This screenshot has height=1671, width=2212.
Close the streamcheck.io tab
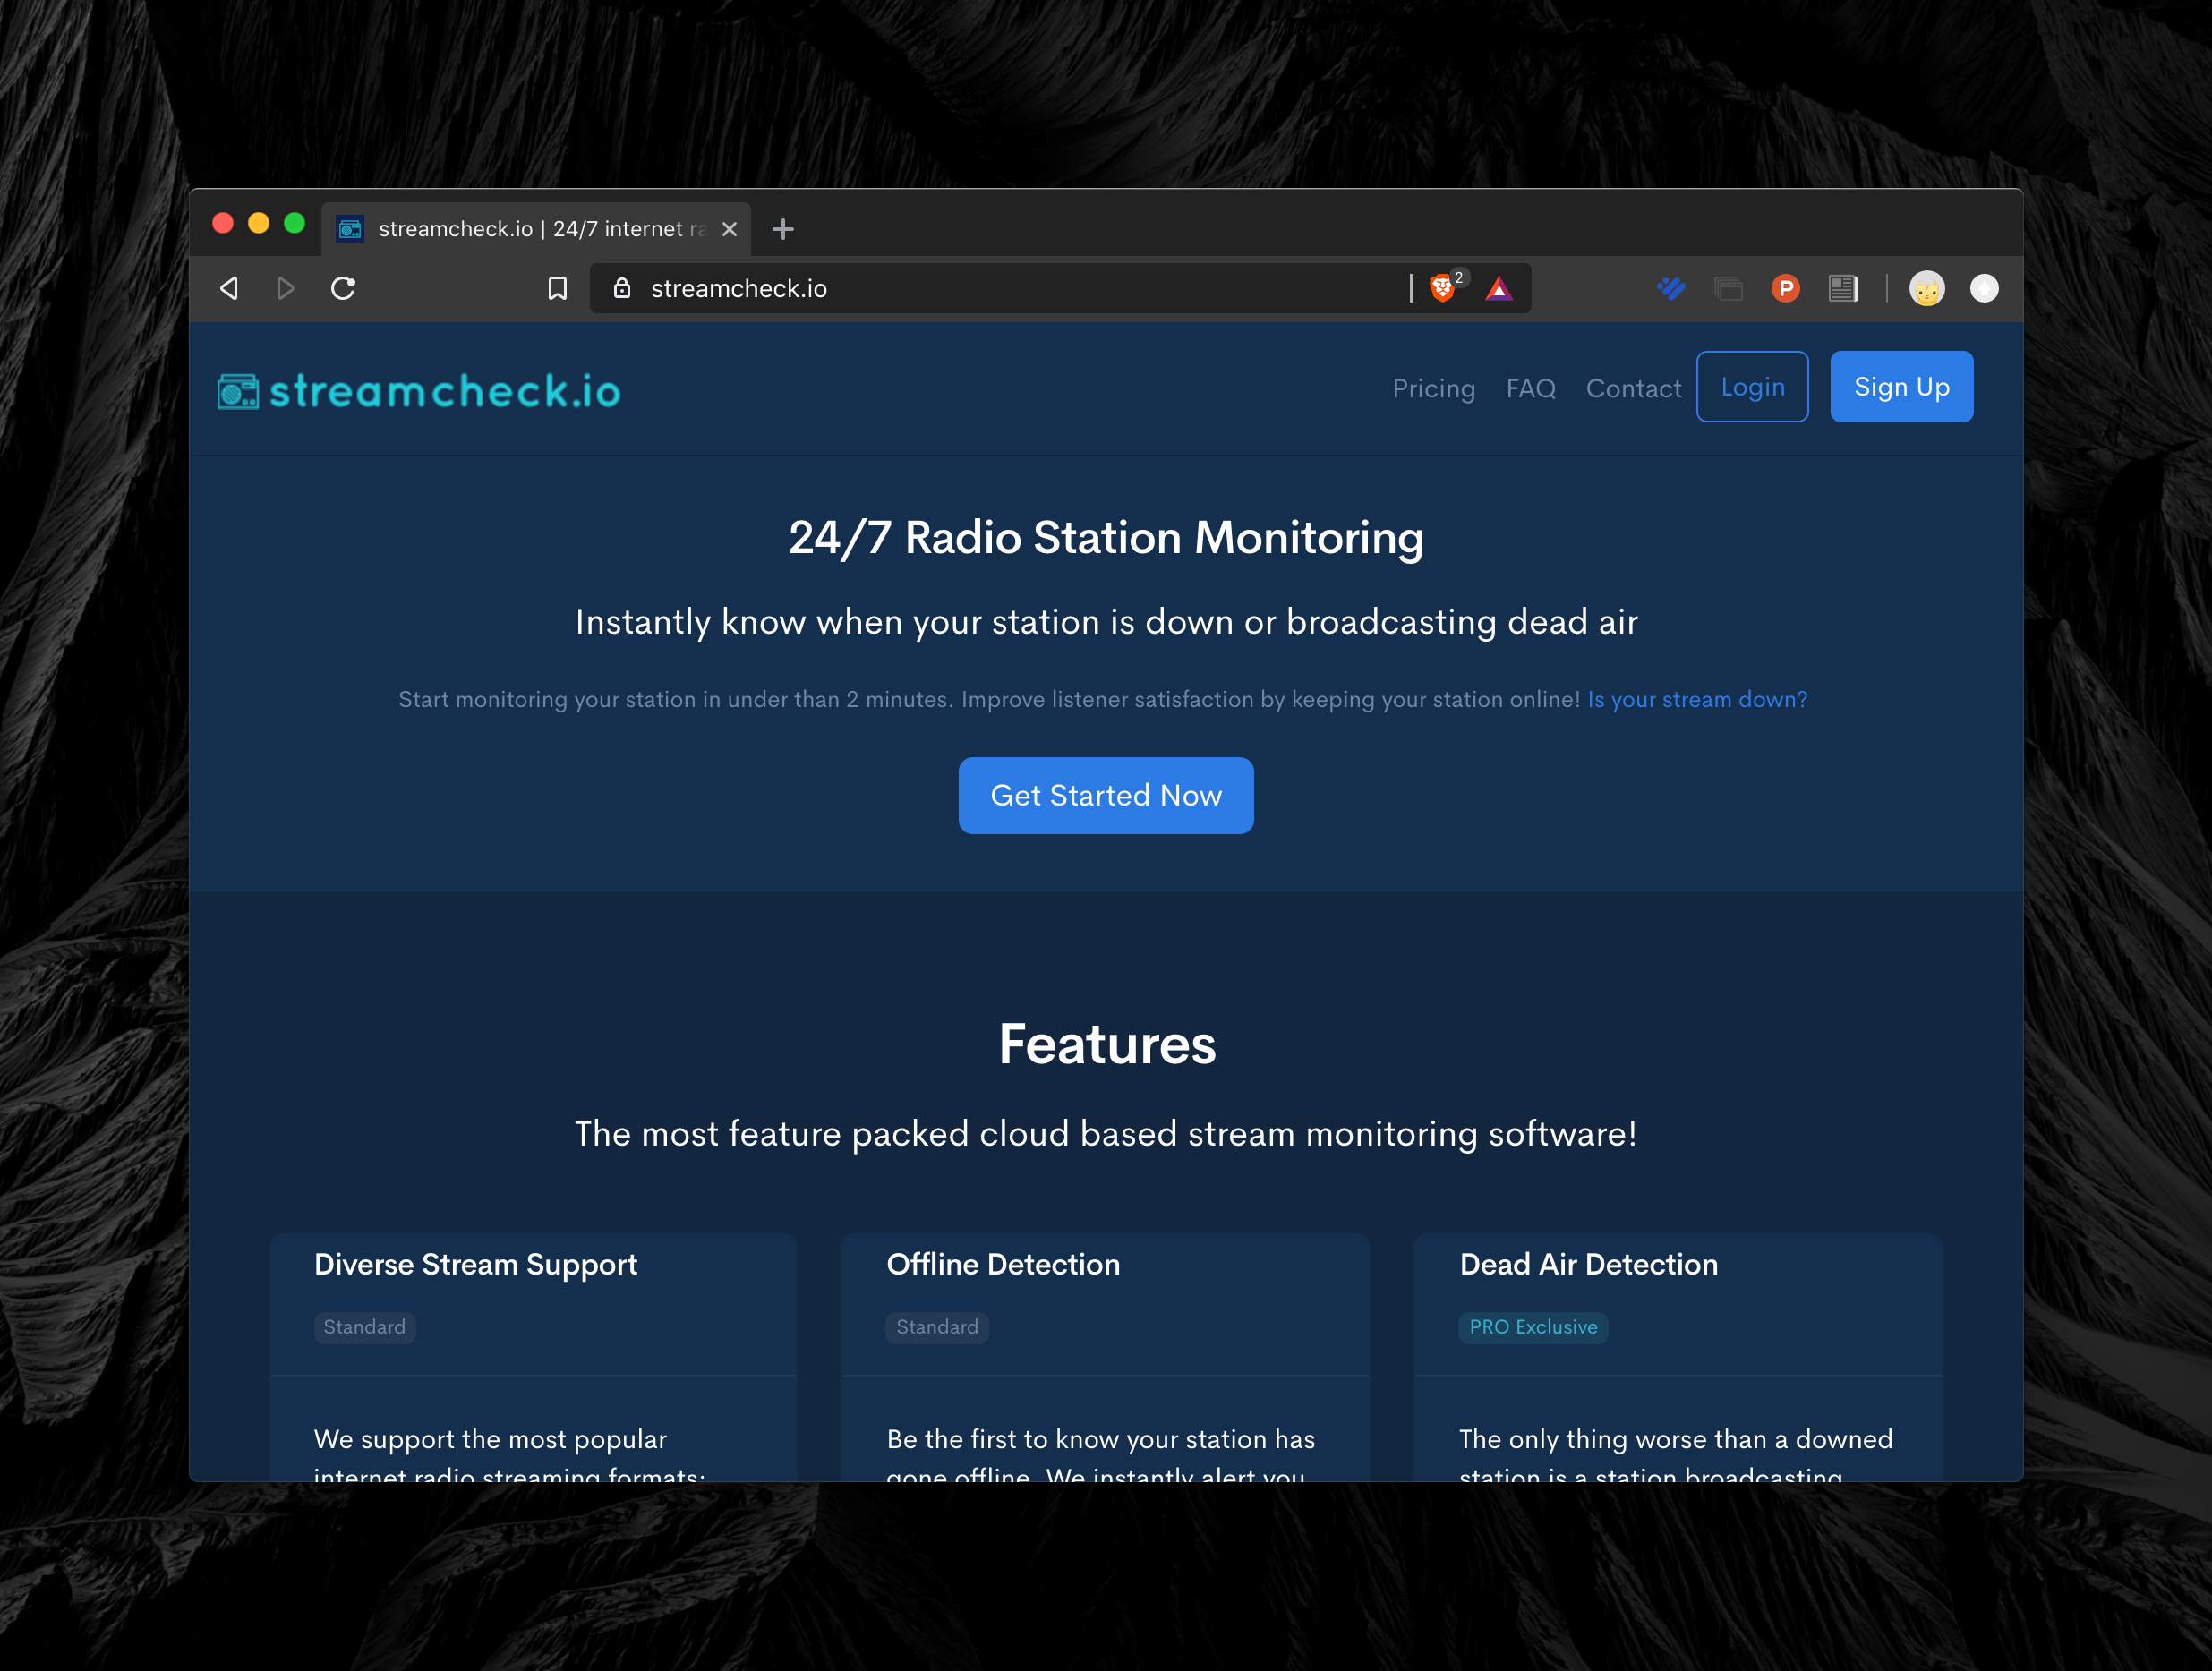[x=729, y=229]
